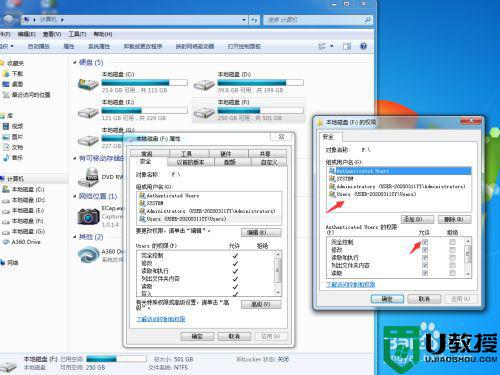Toggle Allow checkbox for Modify permission
500x375 pixels.
point(425,250)
